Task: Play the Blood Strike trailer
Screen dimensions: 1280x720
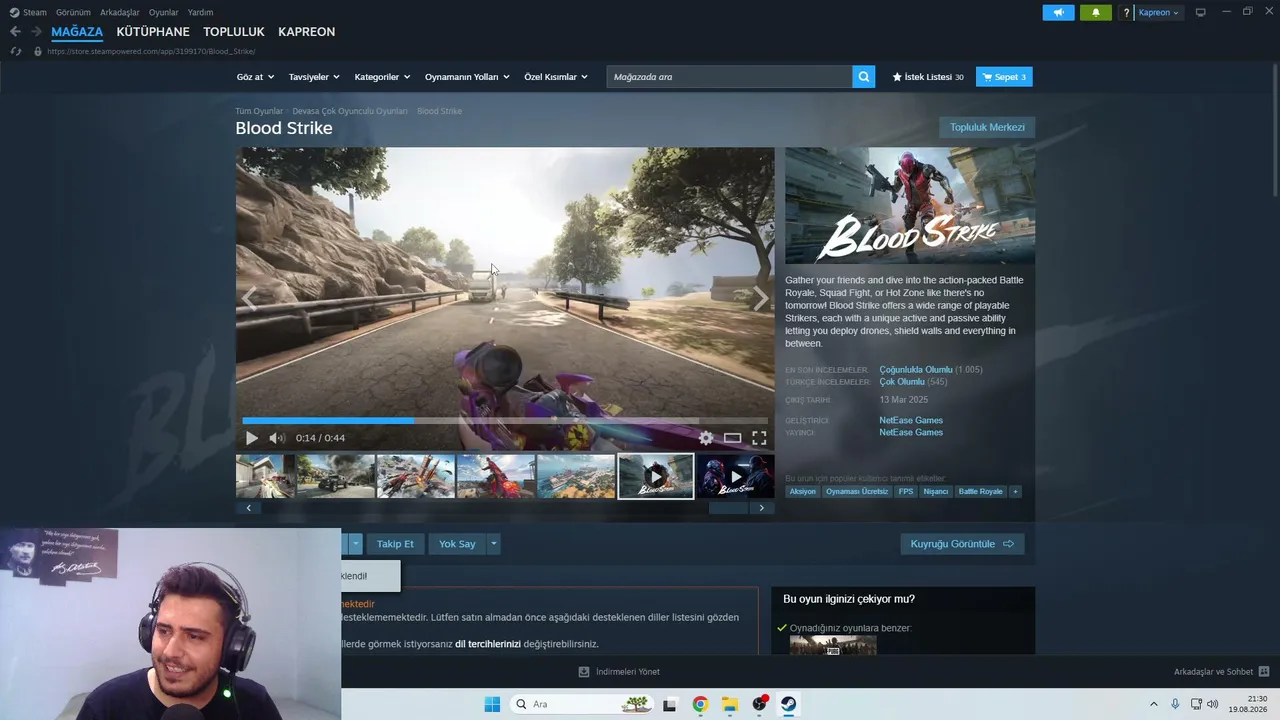Action: click(x=252, y=438)
